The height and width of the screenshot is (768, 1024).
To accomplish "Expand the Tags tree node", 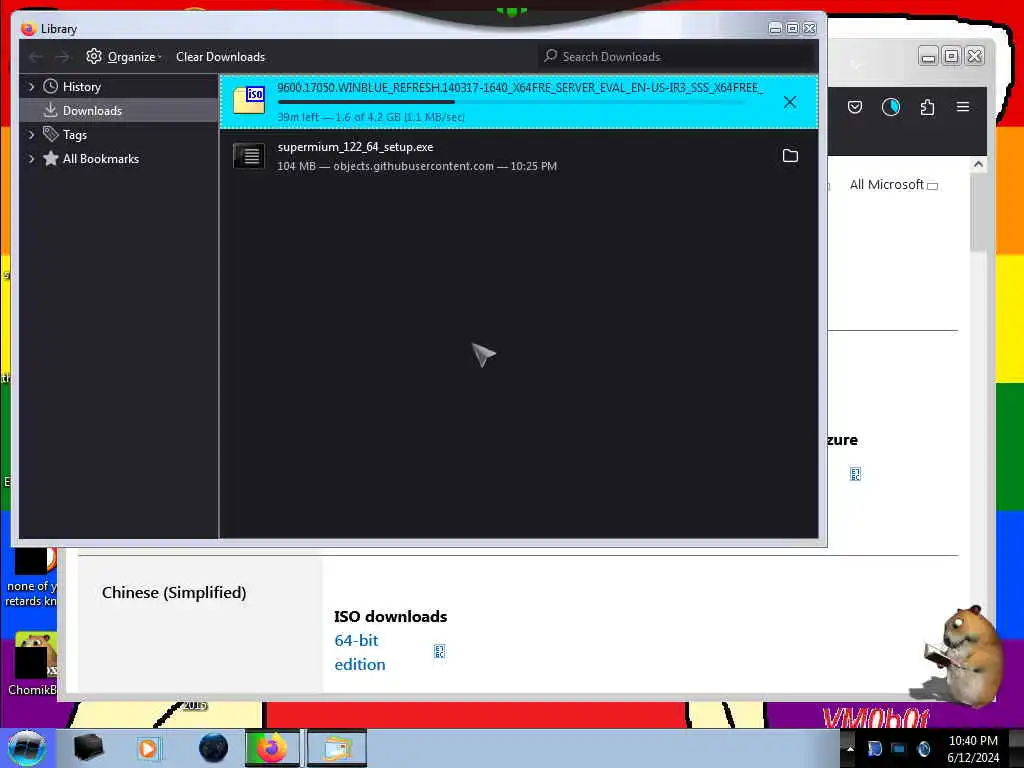I will (x=31, y=135).
